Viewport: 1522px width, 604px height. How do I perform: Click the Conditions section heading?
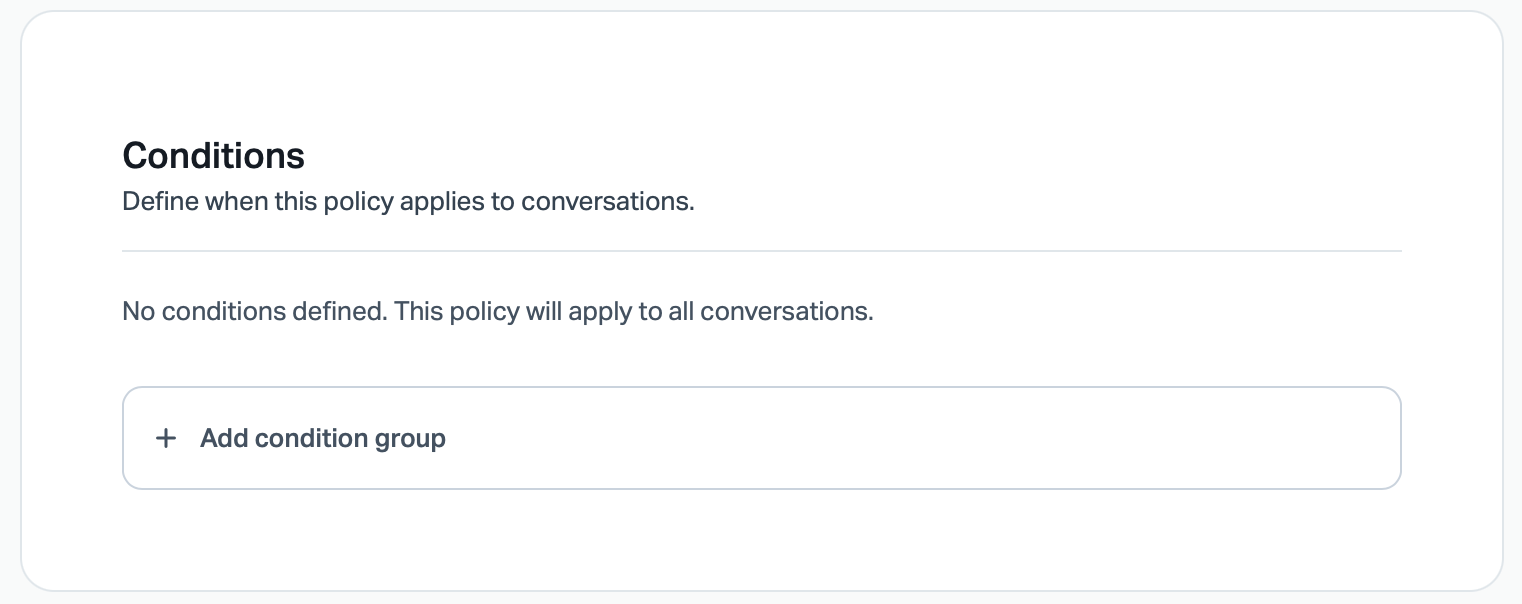coord(213,156)
